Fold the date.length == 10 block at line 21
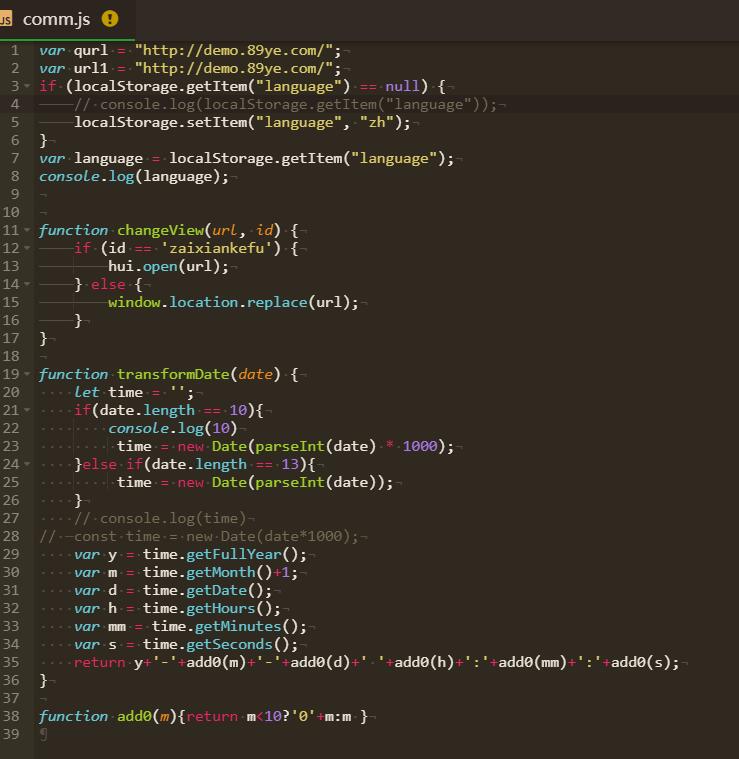 [x=27, y=410]
